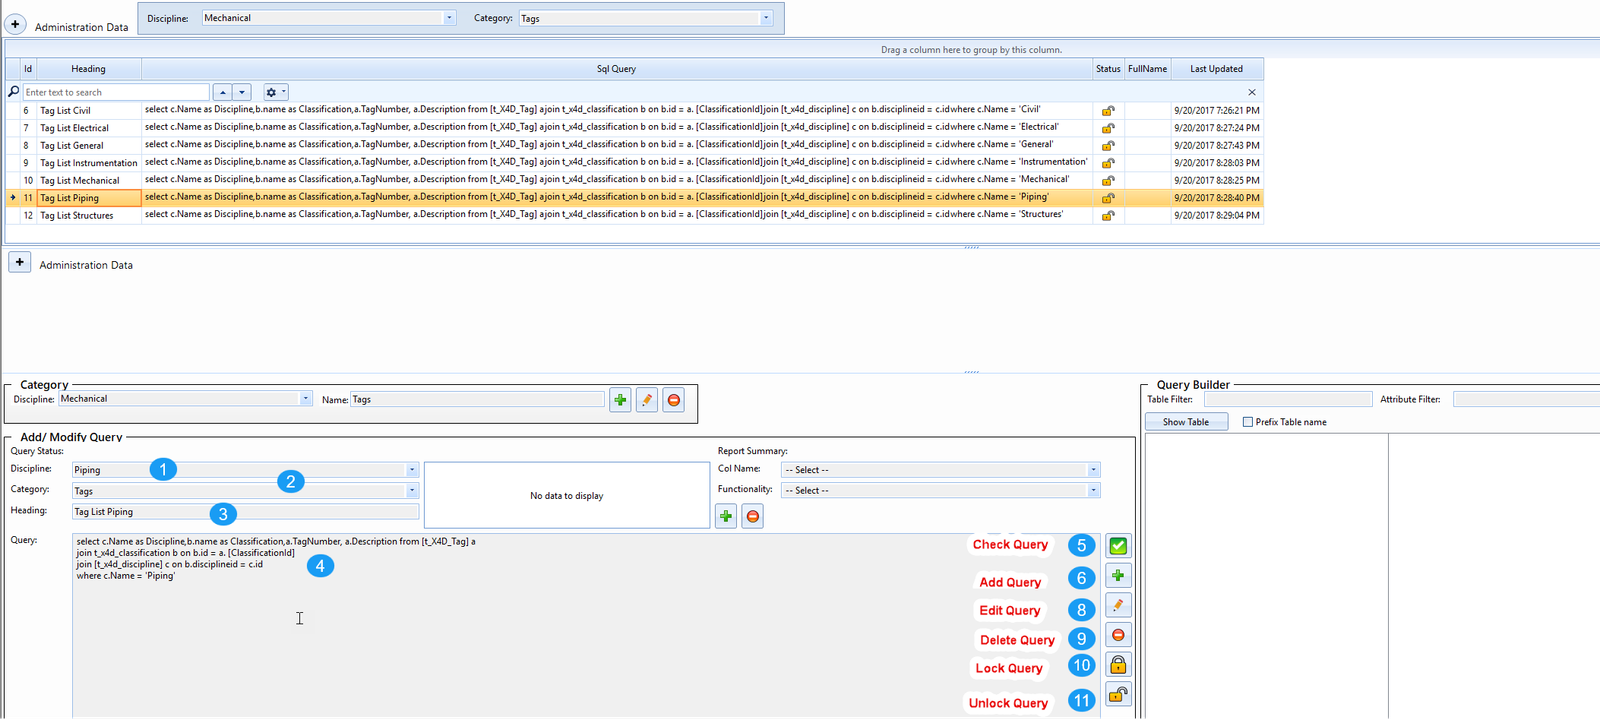Click the Edit Query pencil icon
This screenshot has height=719, width=1600.
click(1118, 606)
